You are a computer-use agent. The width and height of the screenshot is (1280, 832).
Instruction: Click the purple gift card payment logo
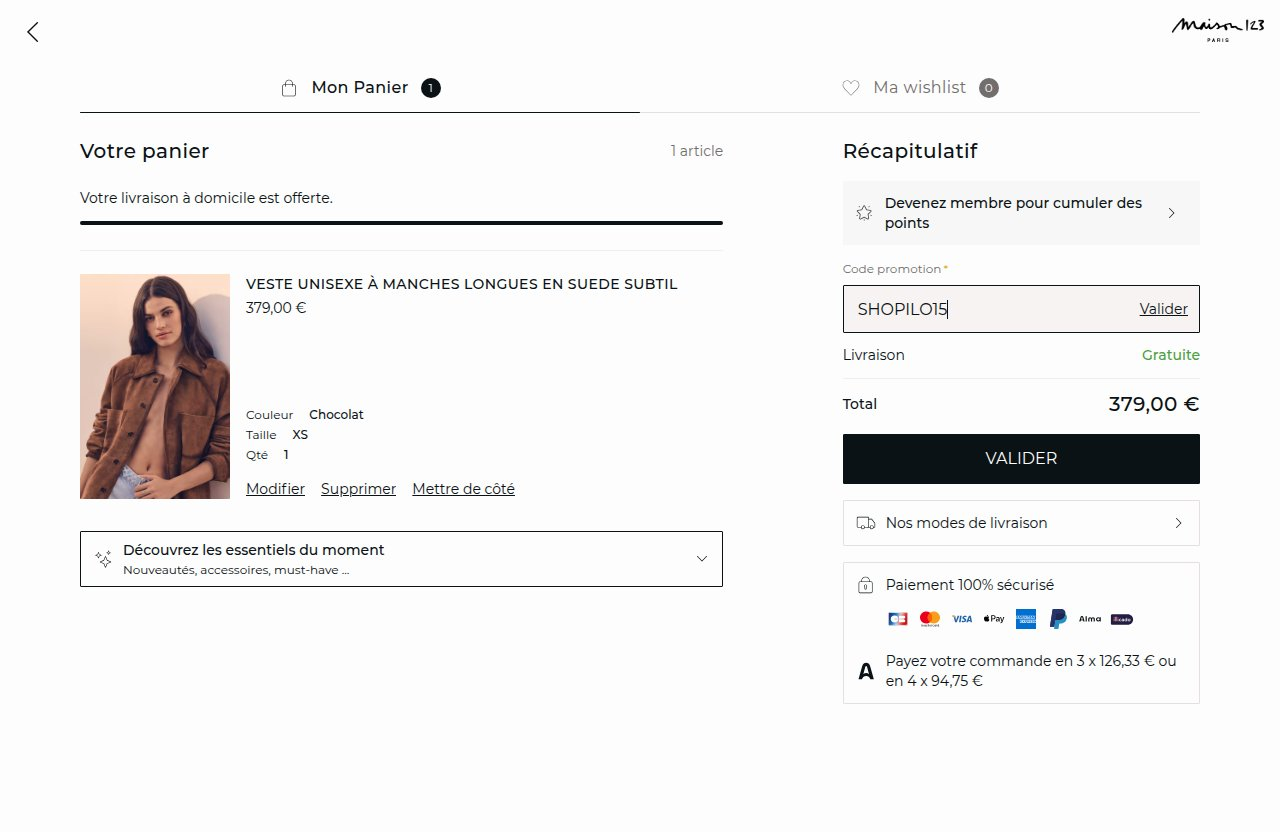pyautogui.click(x=1122, y=619)
